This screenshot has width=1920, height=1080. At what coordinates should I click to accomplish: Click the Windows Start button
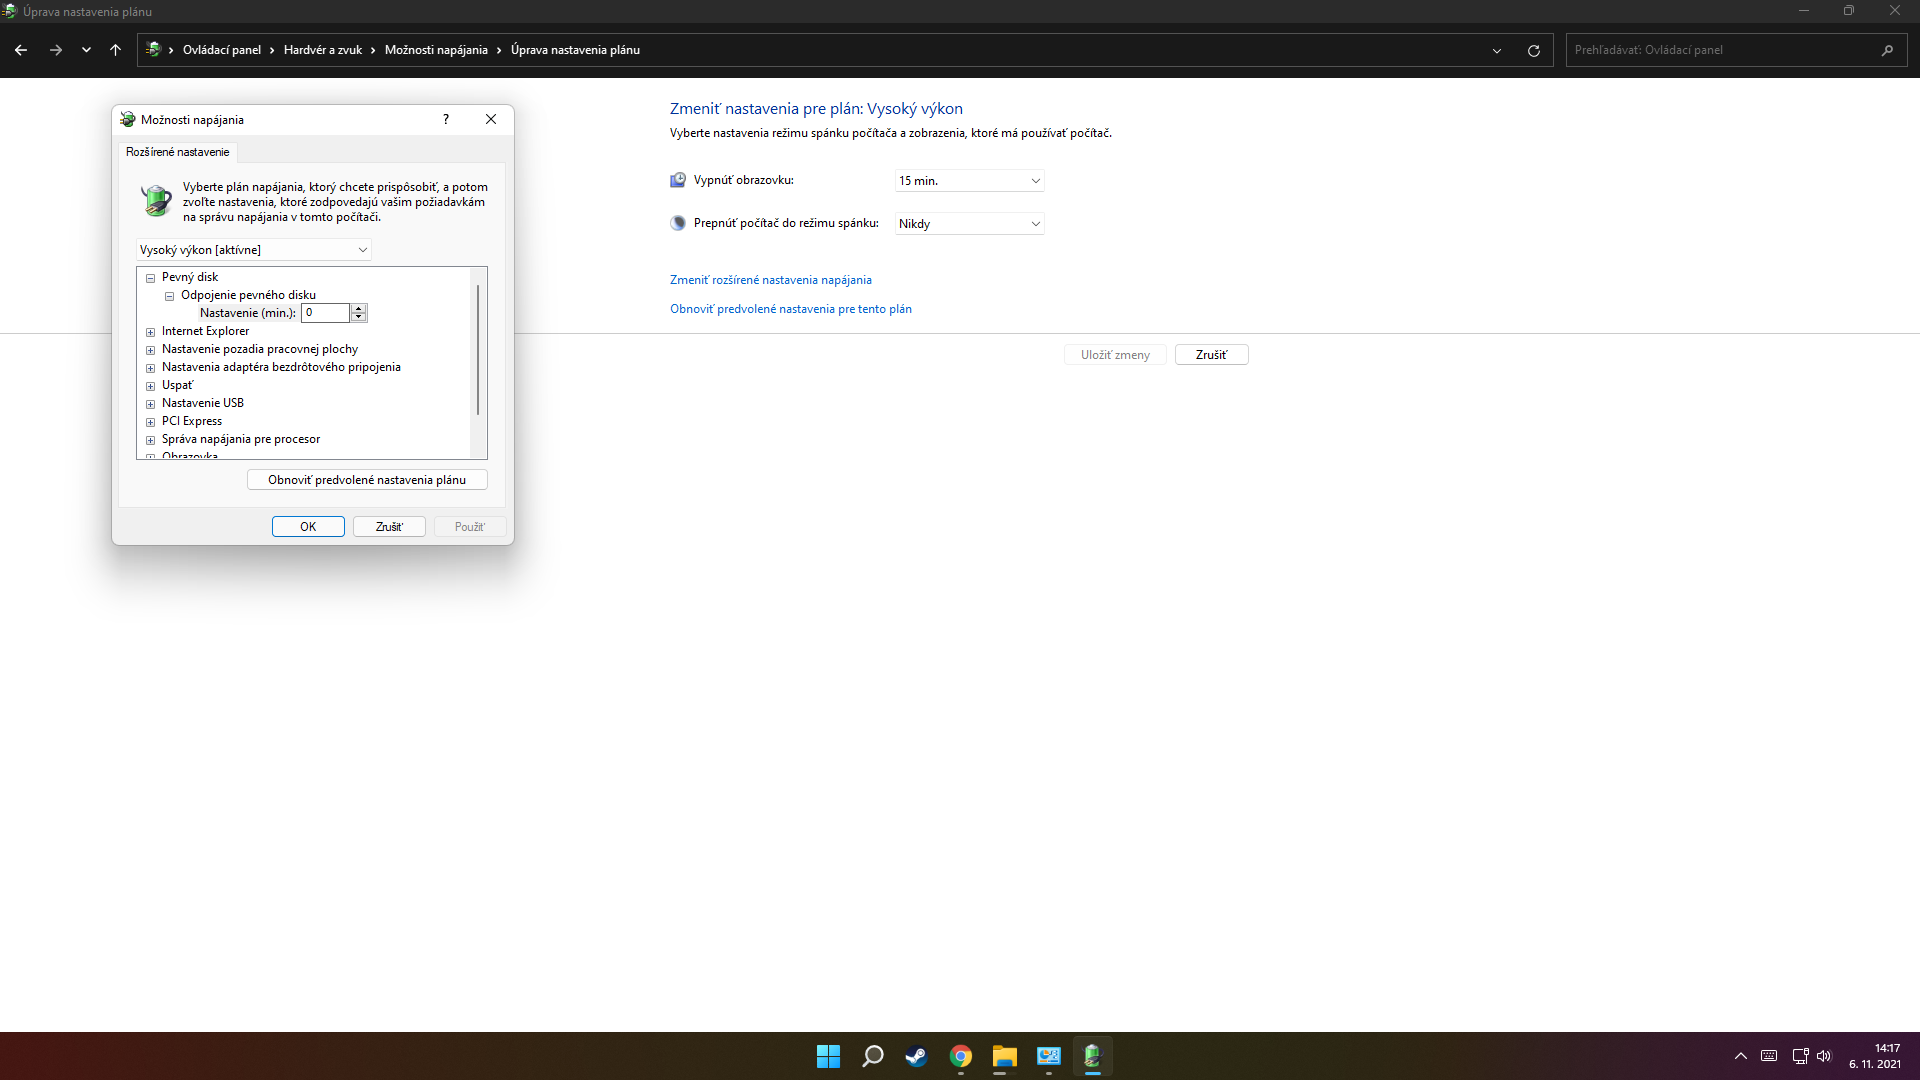click(828, 1056)
